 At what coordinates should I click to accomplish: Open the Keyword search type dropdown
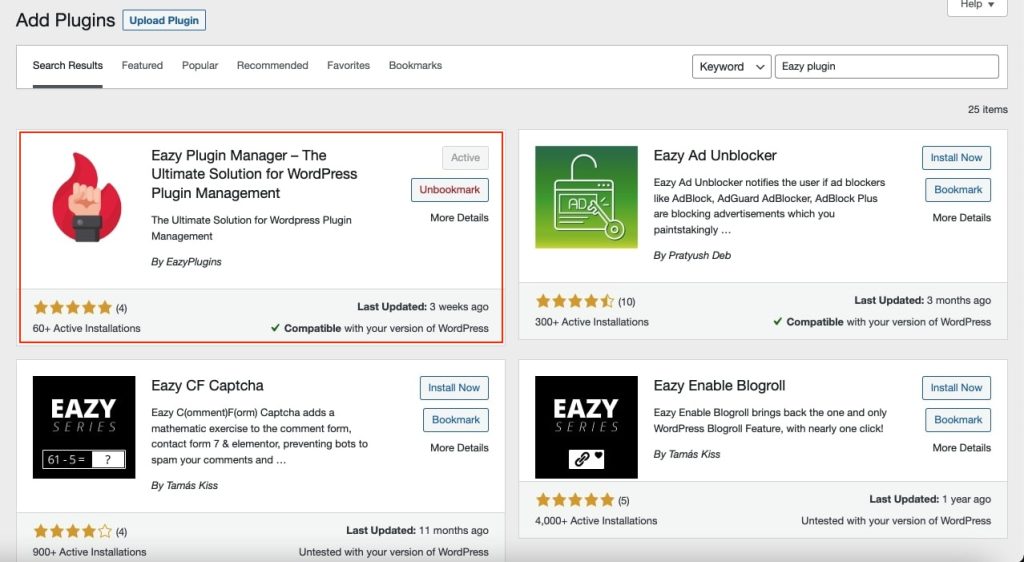(731, 67)
